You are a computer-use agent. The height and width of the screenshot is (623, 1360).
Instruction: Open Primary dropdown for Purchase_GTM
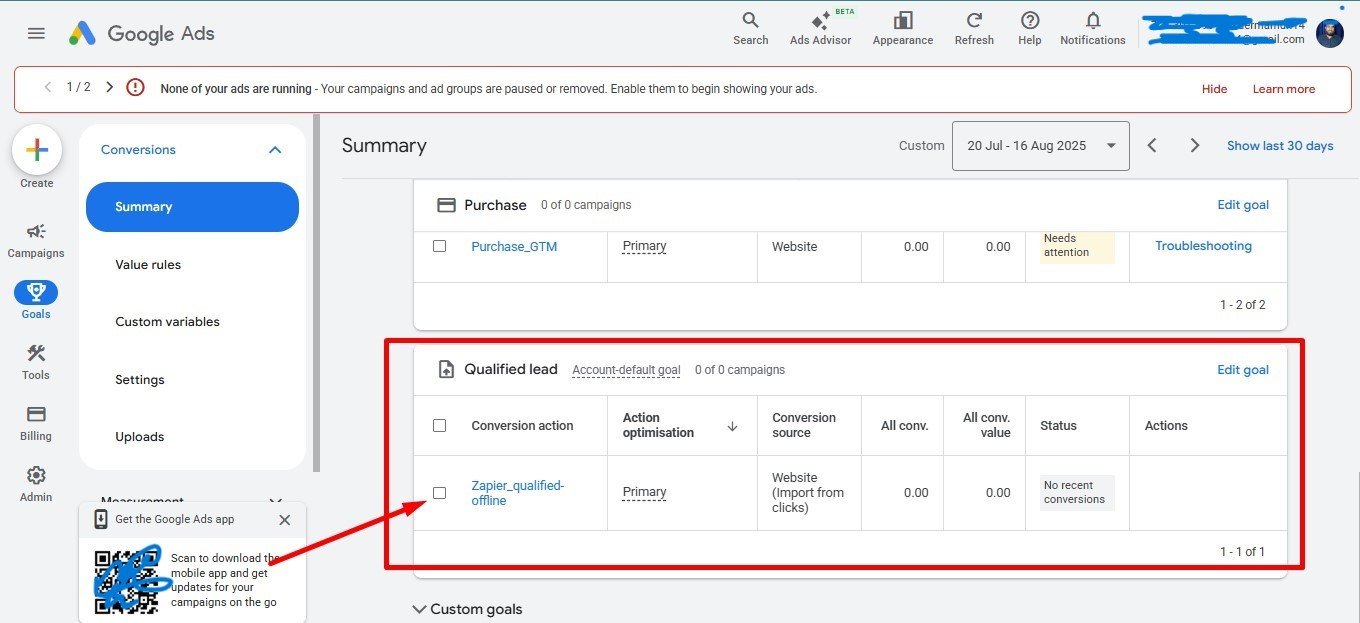click(x=644, y=246)
